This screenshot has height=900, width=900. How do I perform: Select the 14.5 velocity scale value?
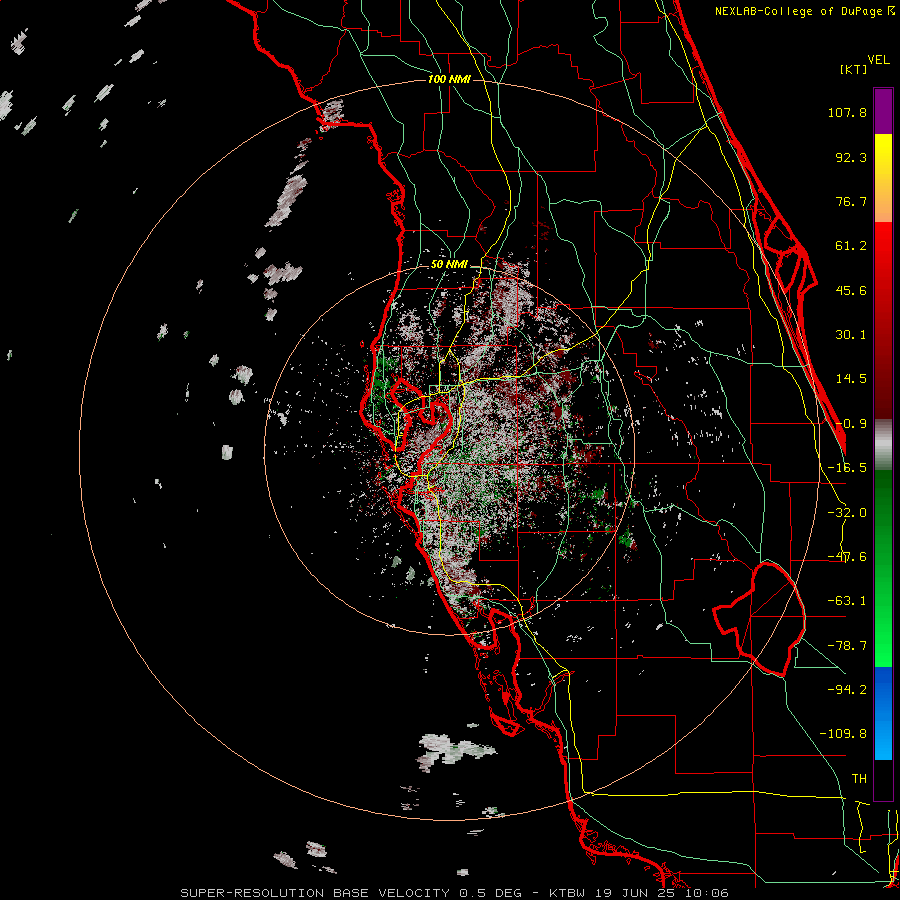tap(851, 379)
